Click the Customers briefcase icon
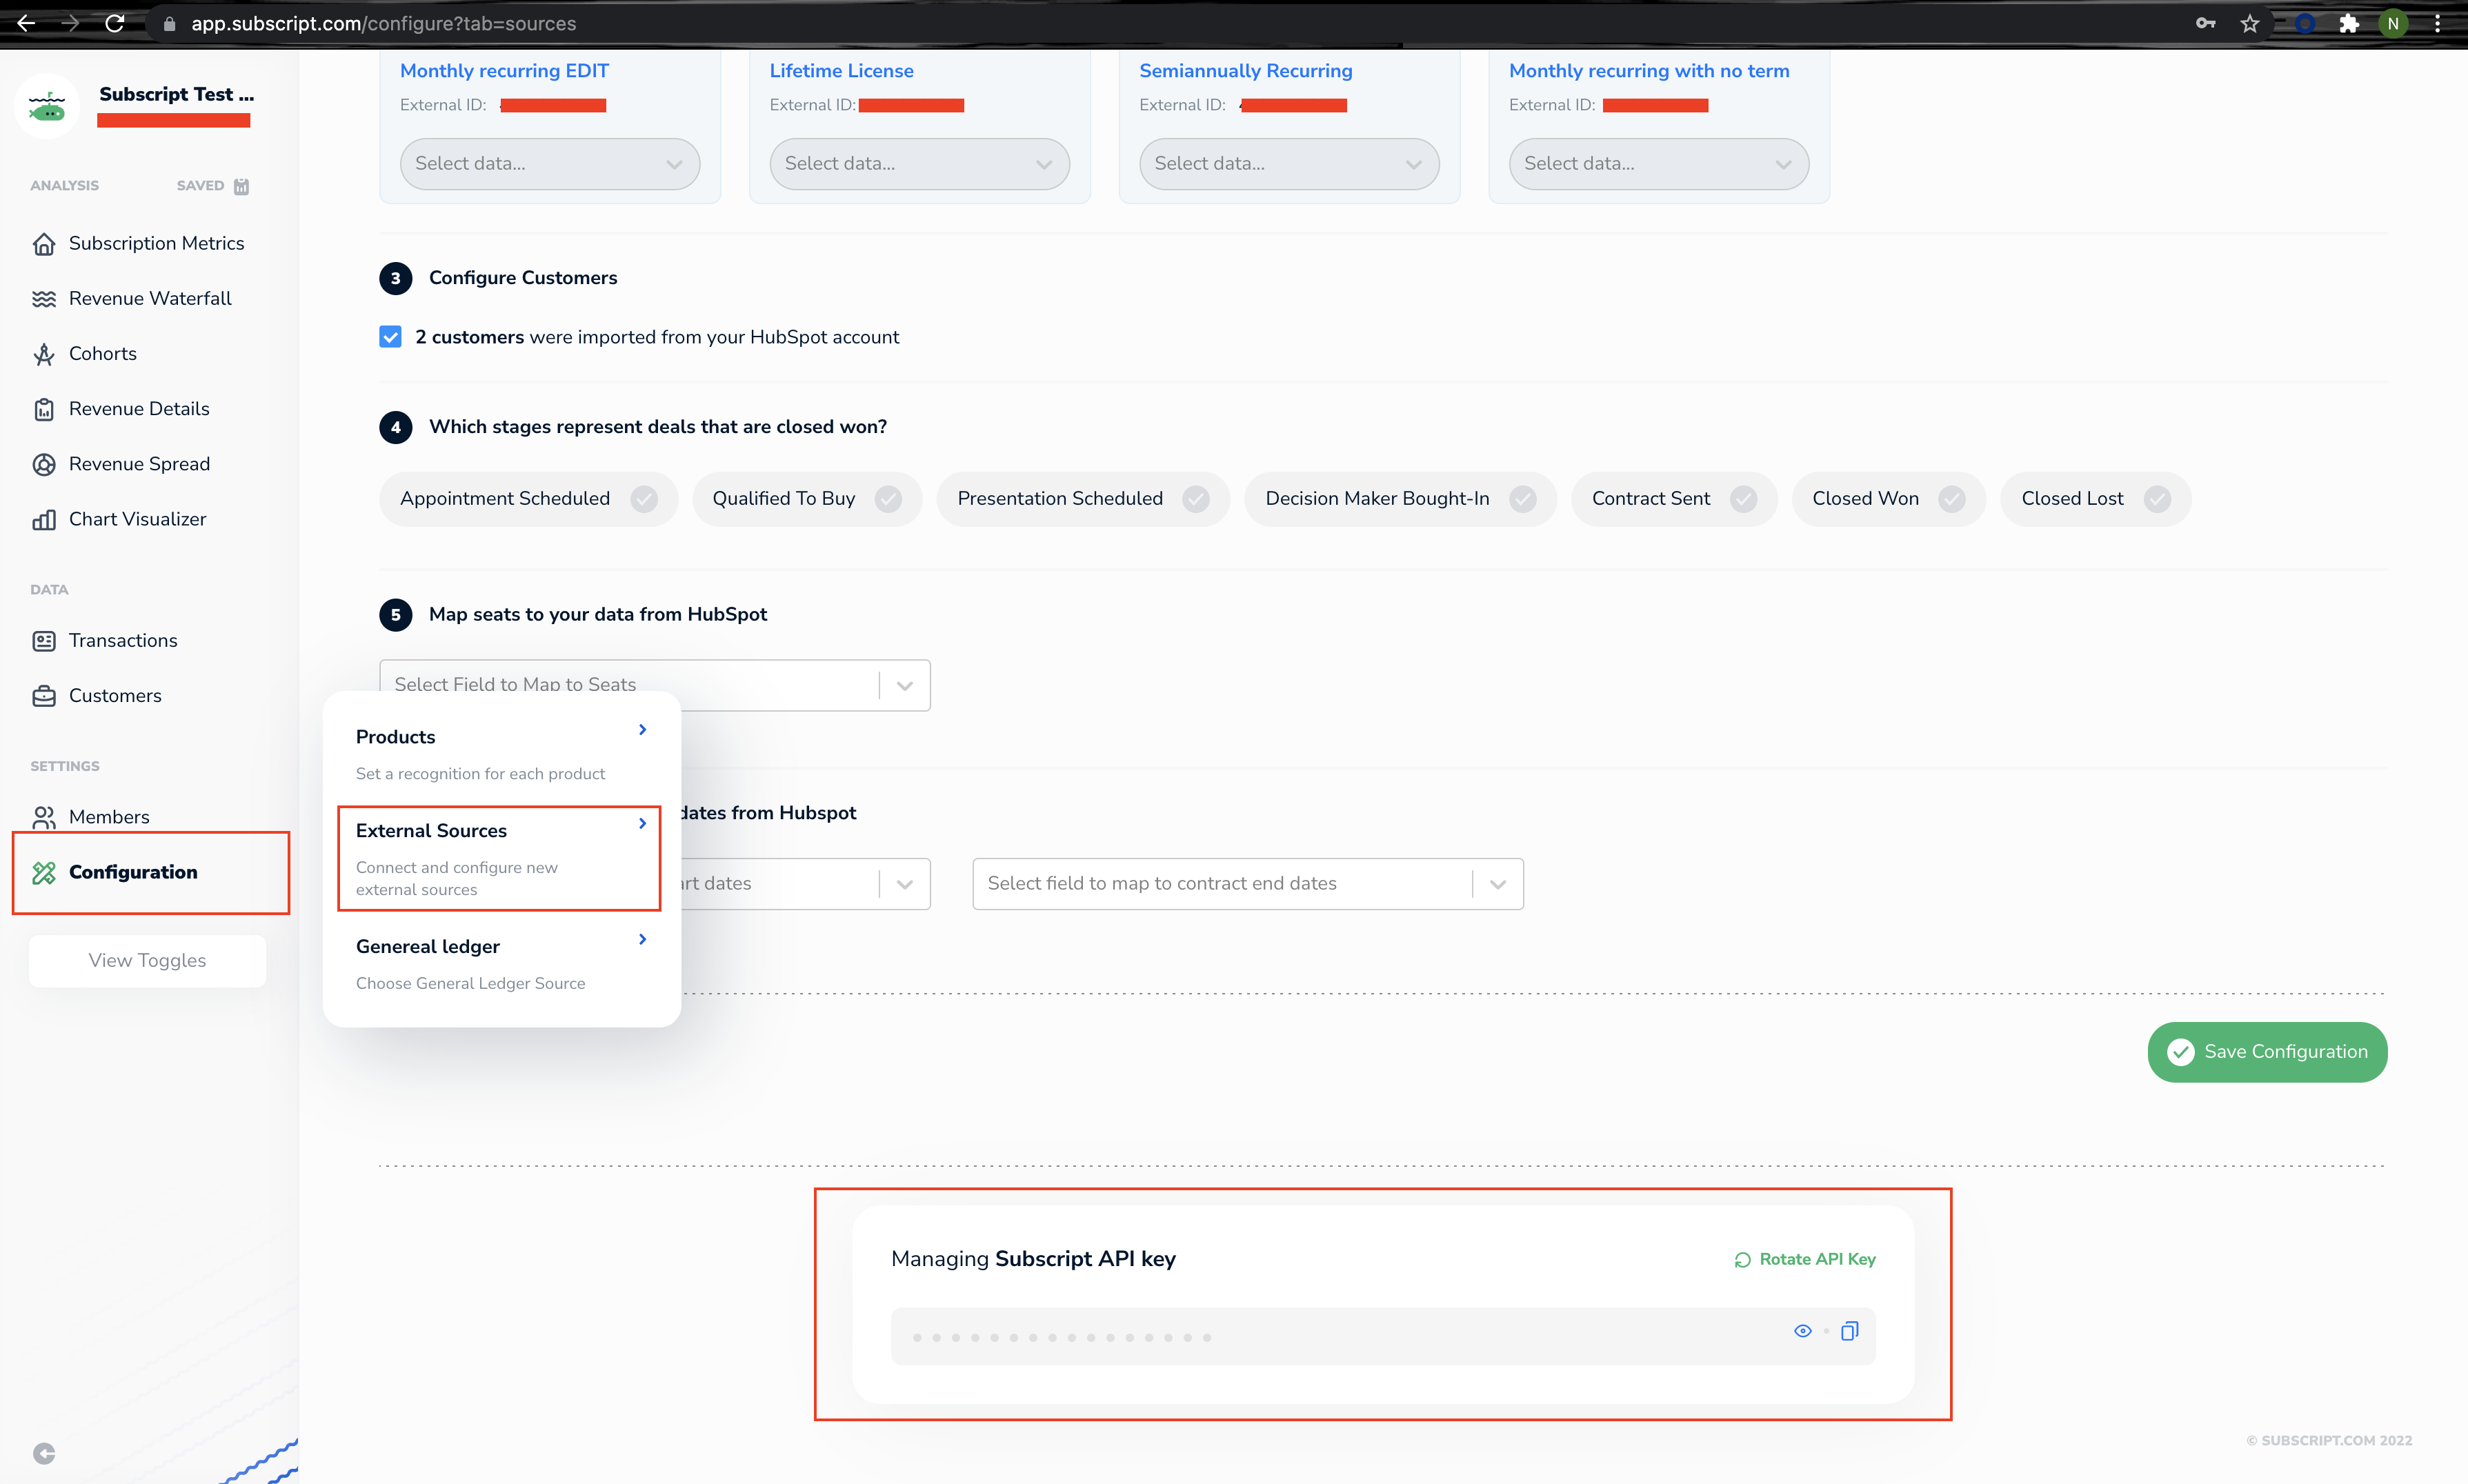The width and height of the screenshot is (2468, 1484). [44, 696]
